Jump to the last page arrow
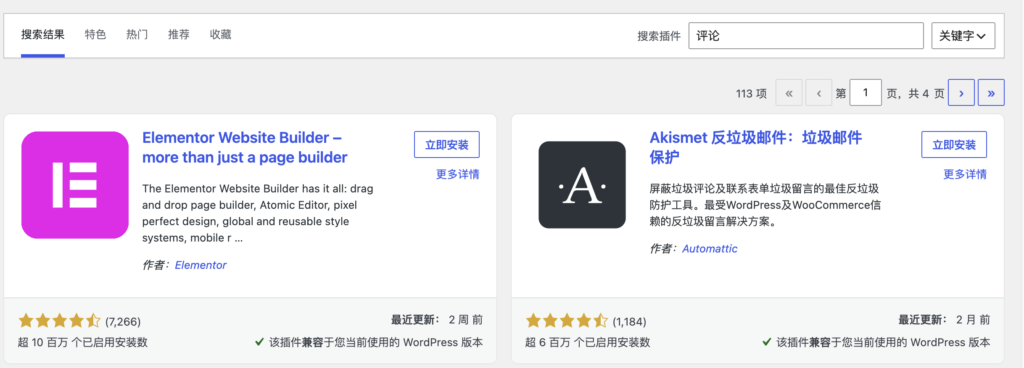This screenshot has width=1024, height=368. pyautogui.click(x=991, y=93)
